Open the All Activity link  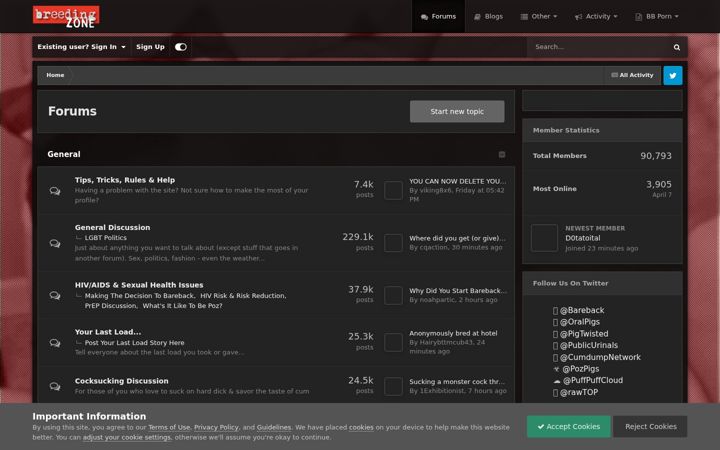point(632,75)
